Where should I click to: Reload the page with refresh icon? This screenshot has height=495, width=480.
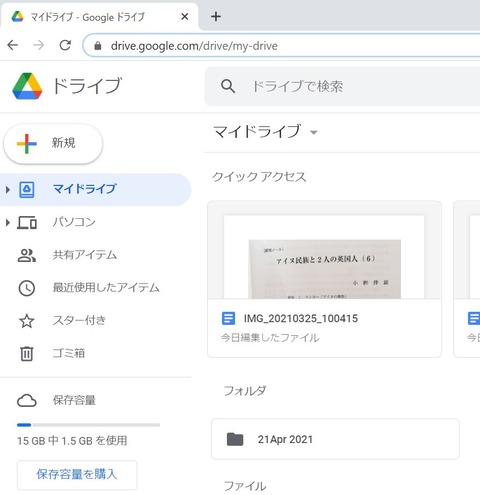(x=65, y=45)
